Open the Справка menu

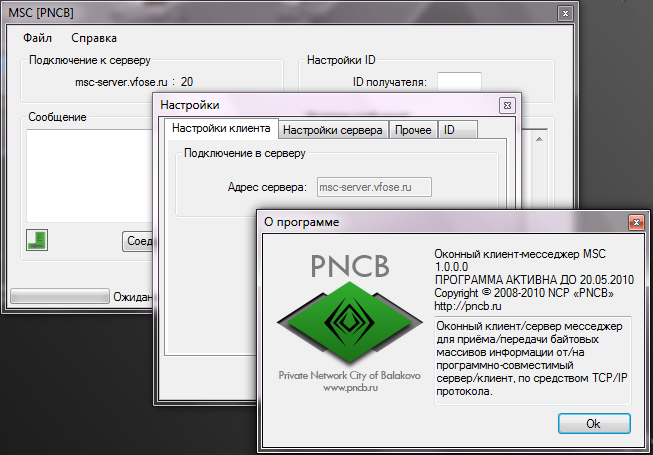(x=94, y=38)
